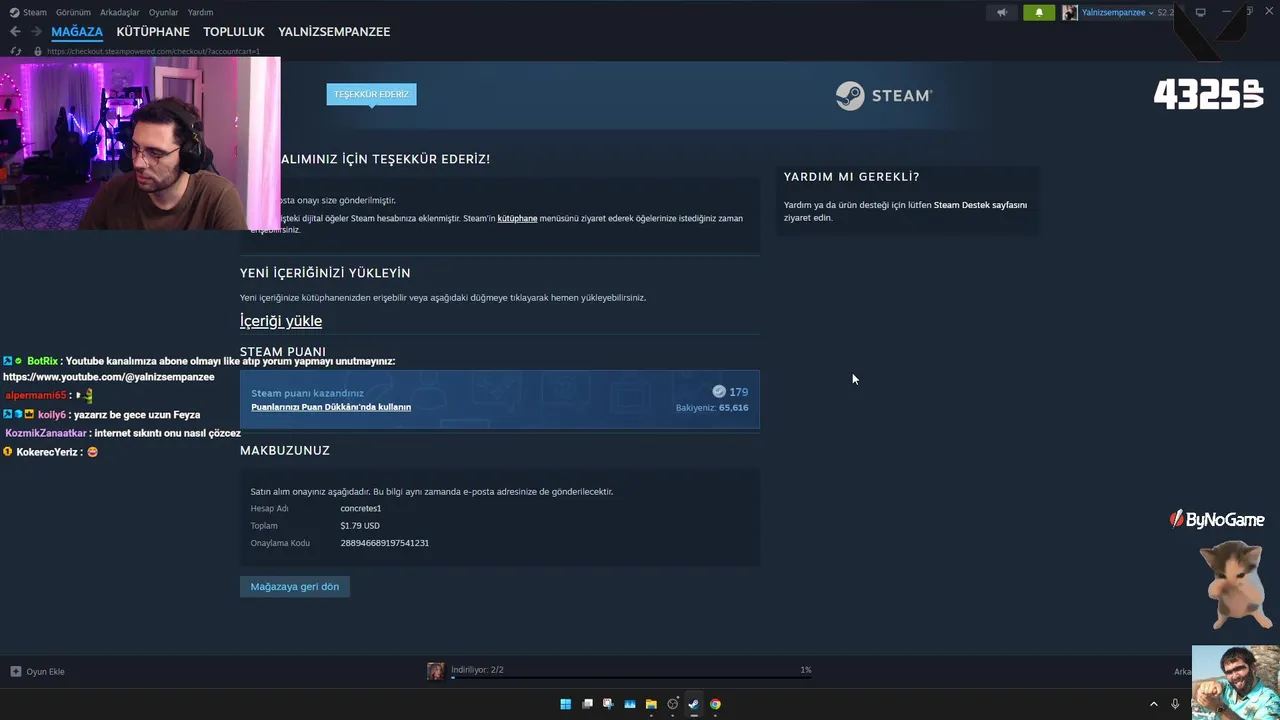Click the Steam Destek sayfasını link
Image resolution: width=1280 pixels, height=720 pixels.
[x=980, y=205]
